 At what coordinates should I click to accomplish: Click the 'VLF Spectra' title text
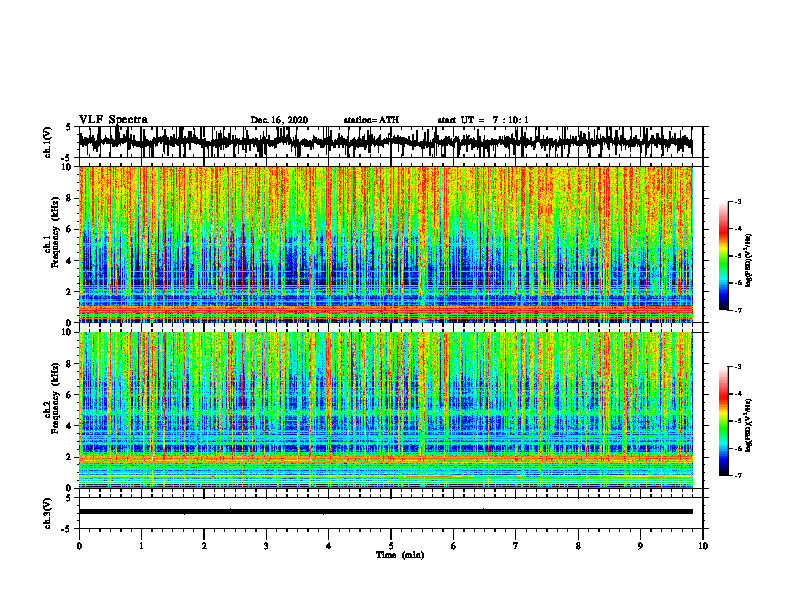[x=113, y=120]
